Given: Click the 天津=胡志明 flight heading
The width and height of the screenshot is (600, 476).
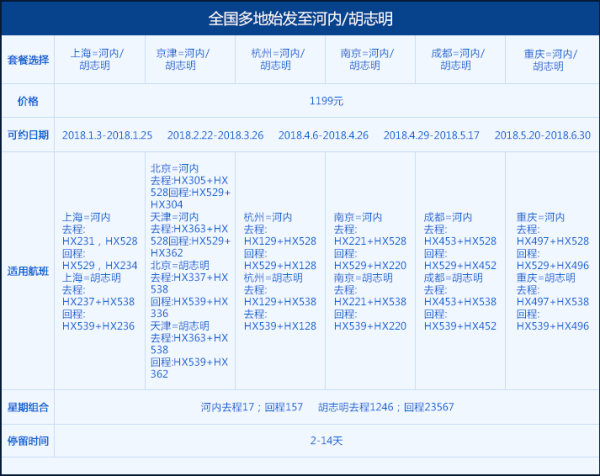Looking at the screenshot, I should click(180, 326).
